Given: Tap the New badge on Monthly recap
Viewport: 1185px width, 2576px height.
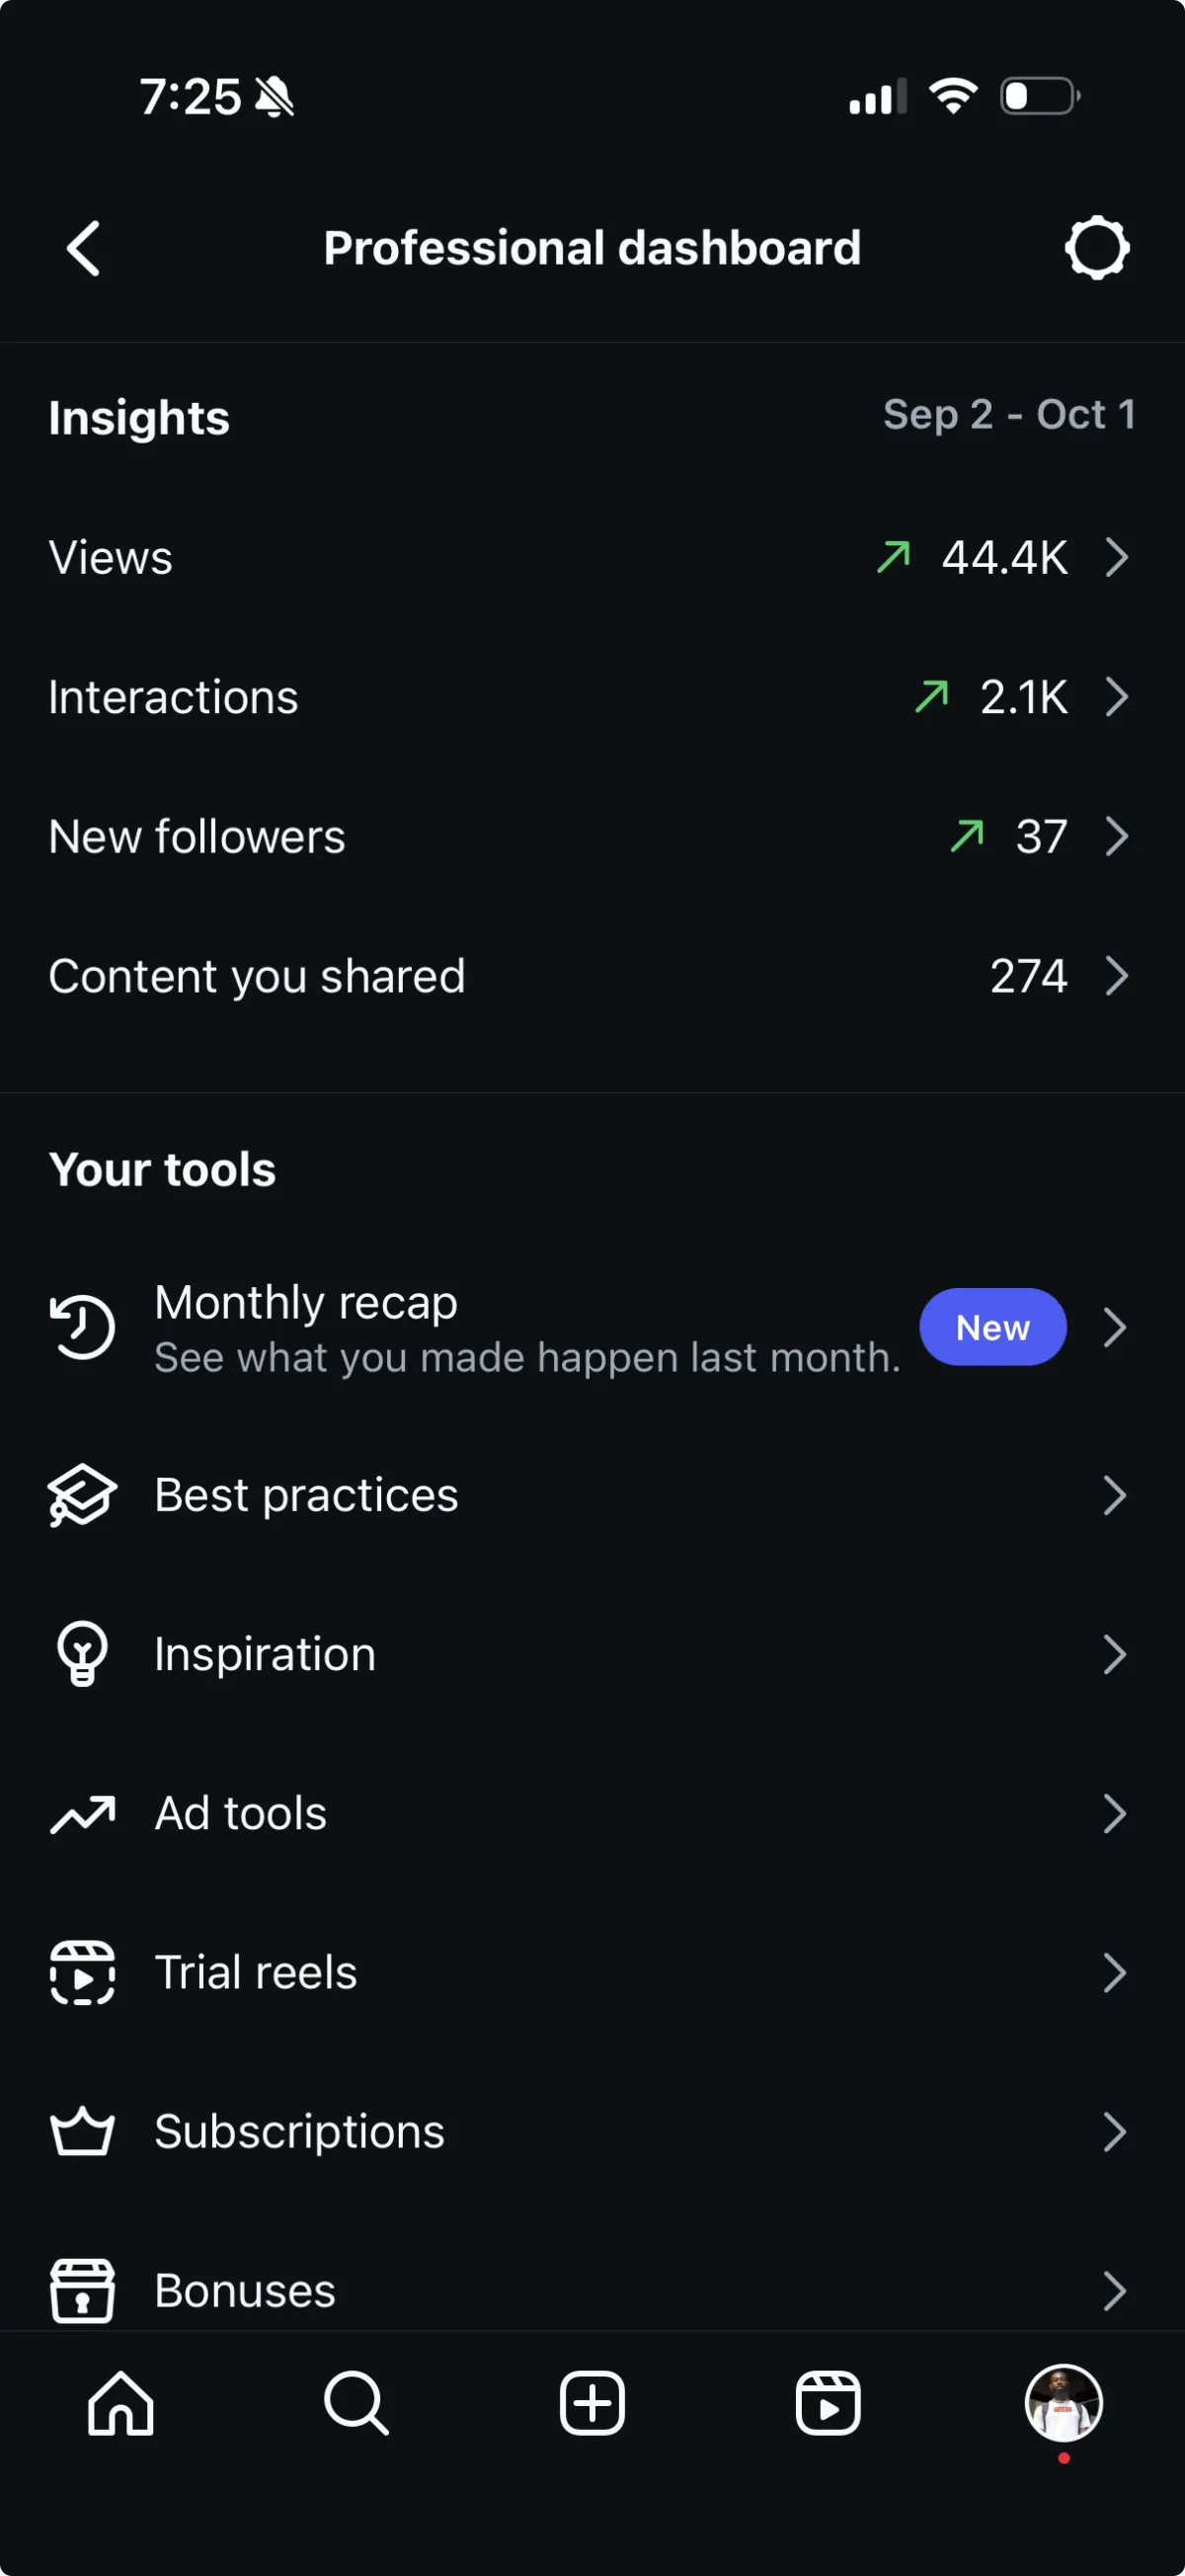Looking at the screenshot, I should point(992,1327).
